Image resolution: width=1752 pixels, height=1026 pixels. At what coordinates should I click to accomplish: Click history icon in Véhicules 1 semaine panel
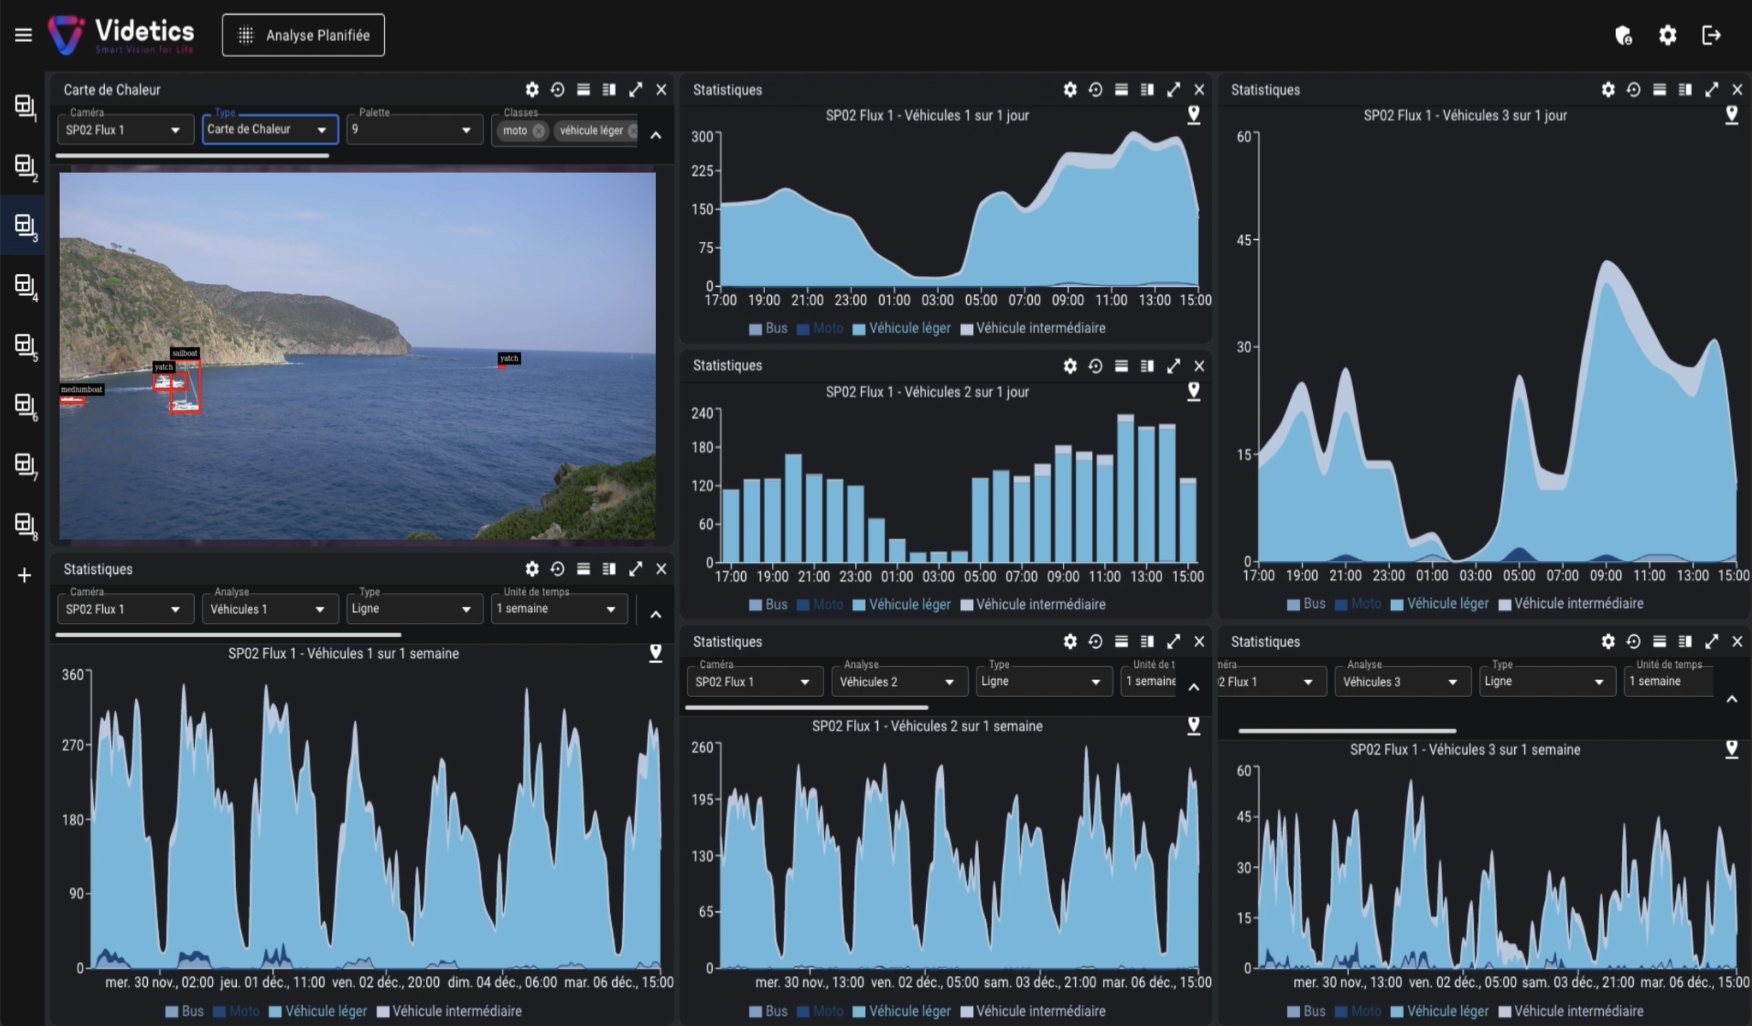click(558, 569)
